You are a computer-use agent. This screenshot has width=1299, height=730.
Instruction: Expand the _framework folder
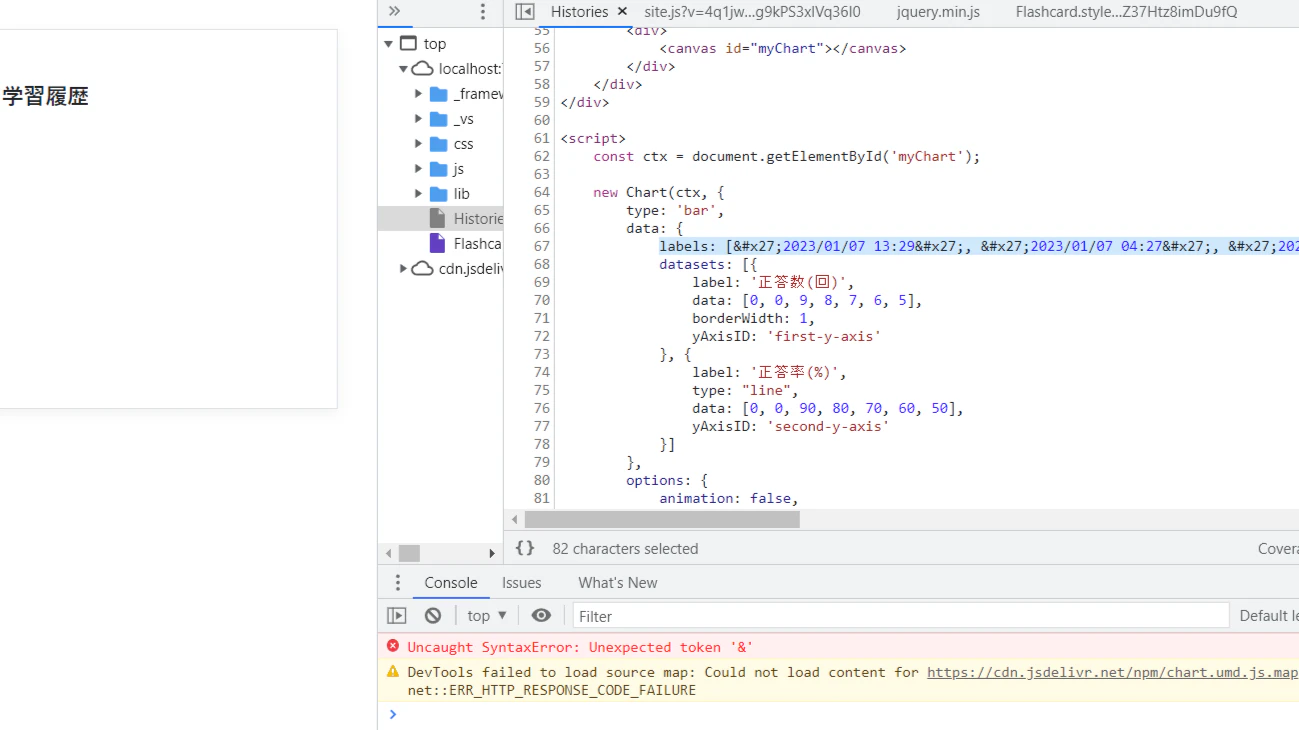(x=418, y=94)
